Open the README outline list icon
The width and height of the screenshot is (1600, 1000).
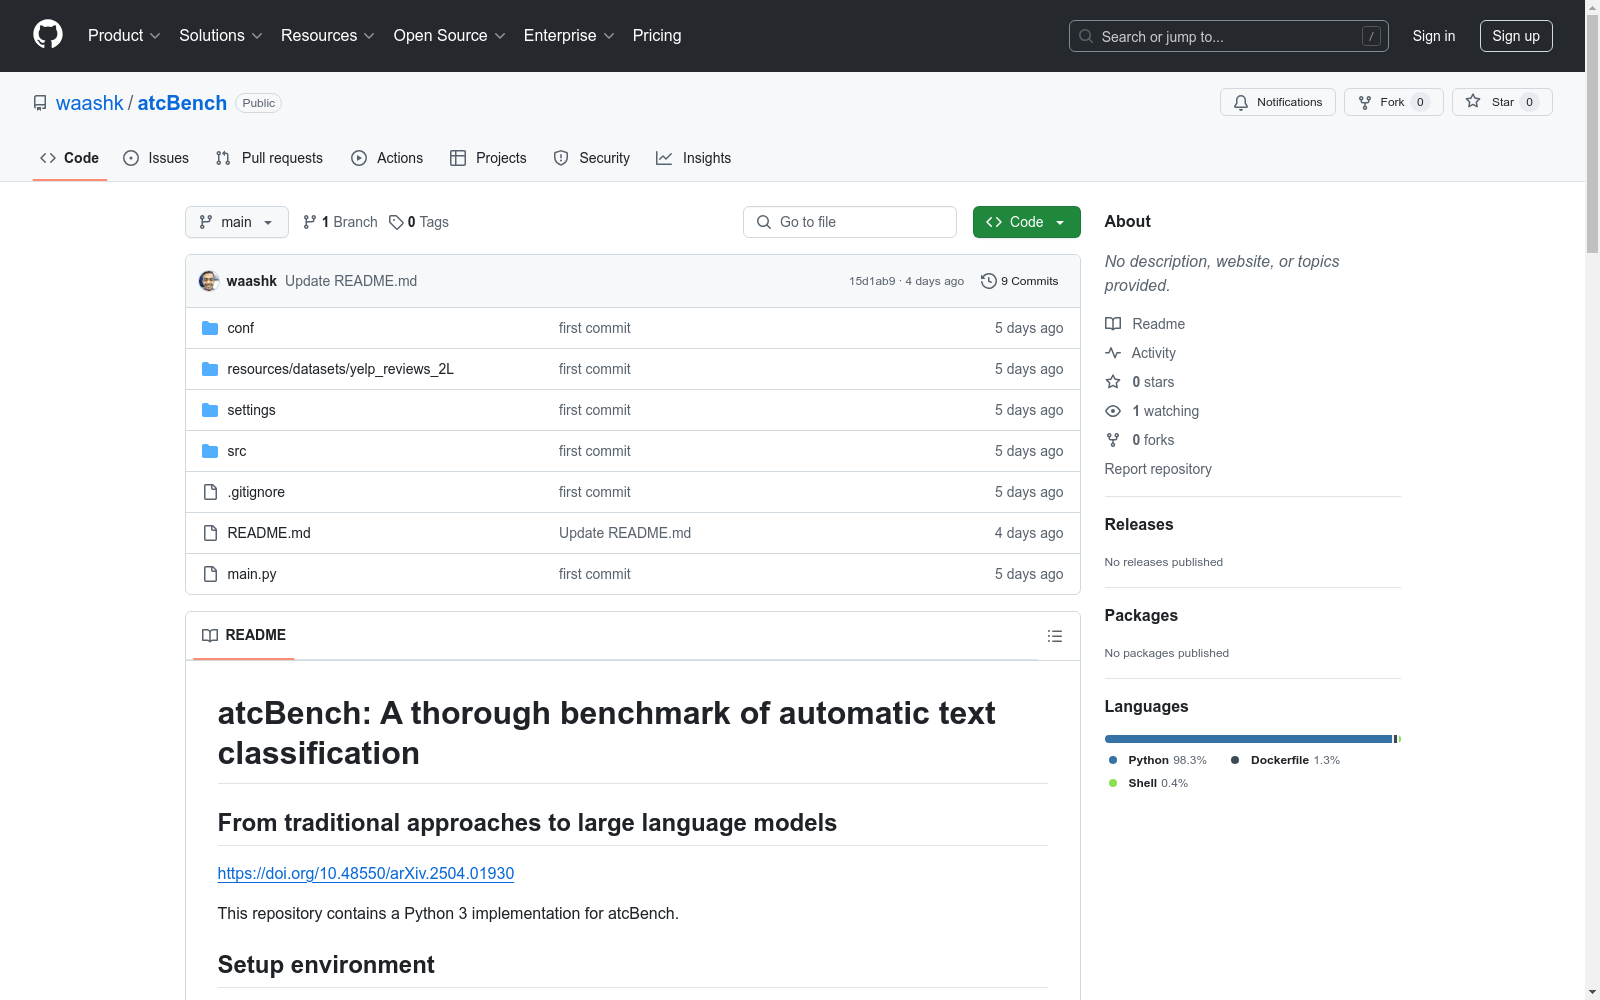point(1054,636)
